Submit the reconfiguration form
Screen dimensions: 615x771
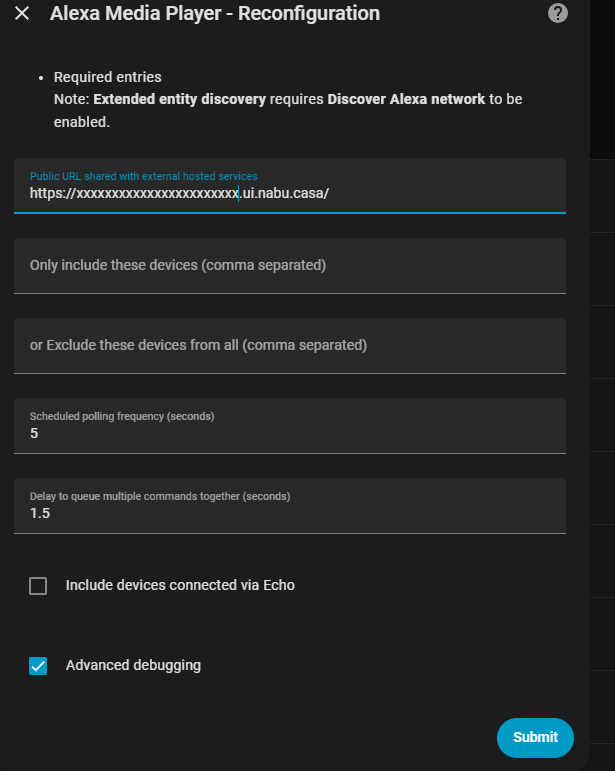tap(535, 737)
